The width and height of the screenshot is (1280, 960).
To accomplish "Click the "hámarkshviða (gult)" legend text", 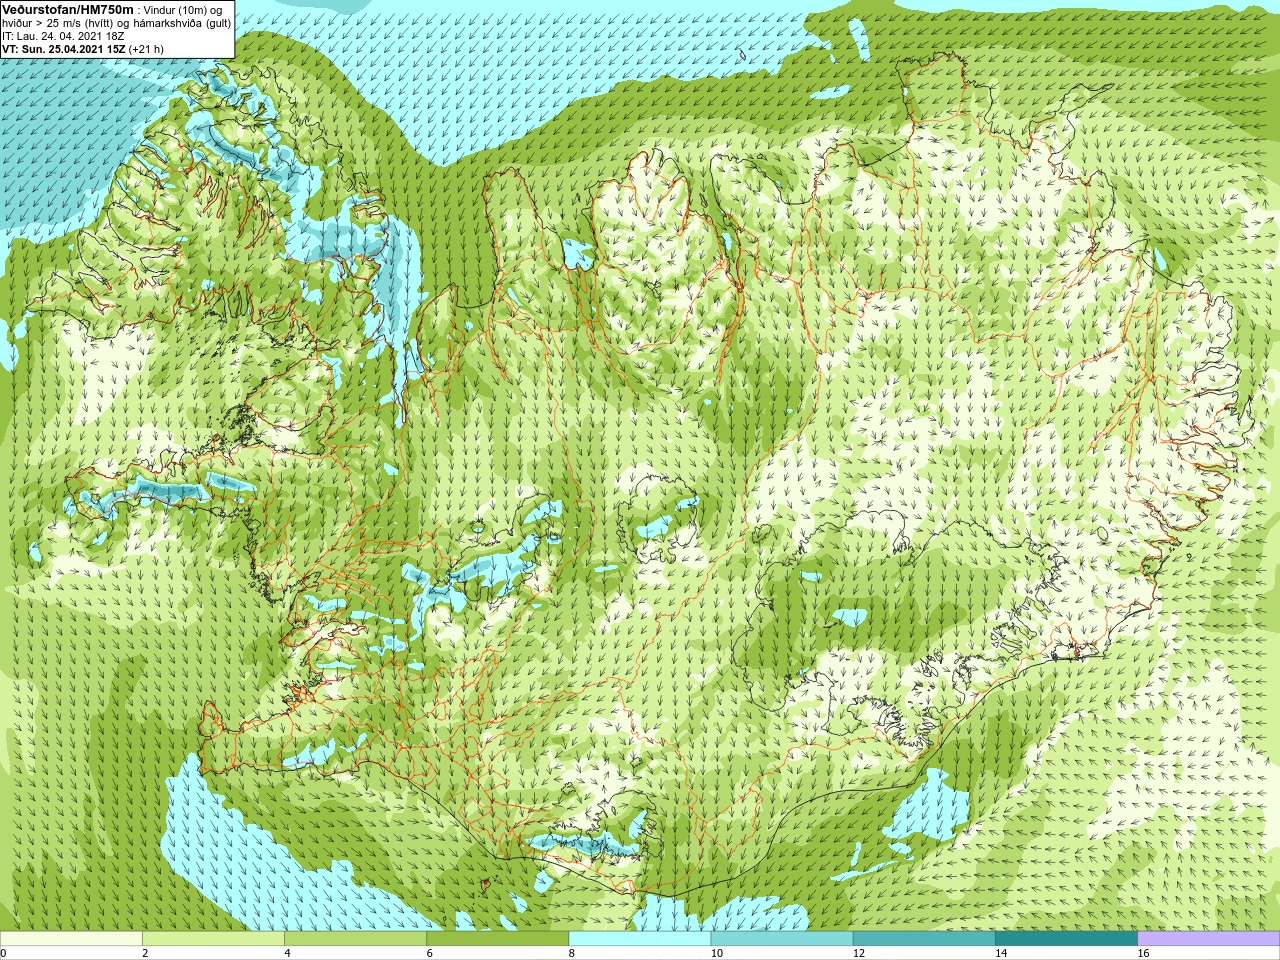I will tap(182, 23).
